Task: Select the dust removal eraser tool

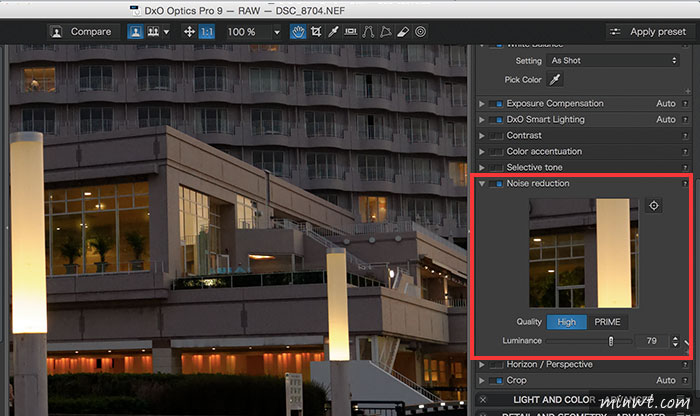Action: coord(403,32)
